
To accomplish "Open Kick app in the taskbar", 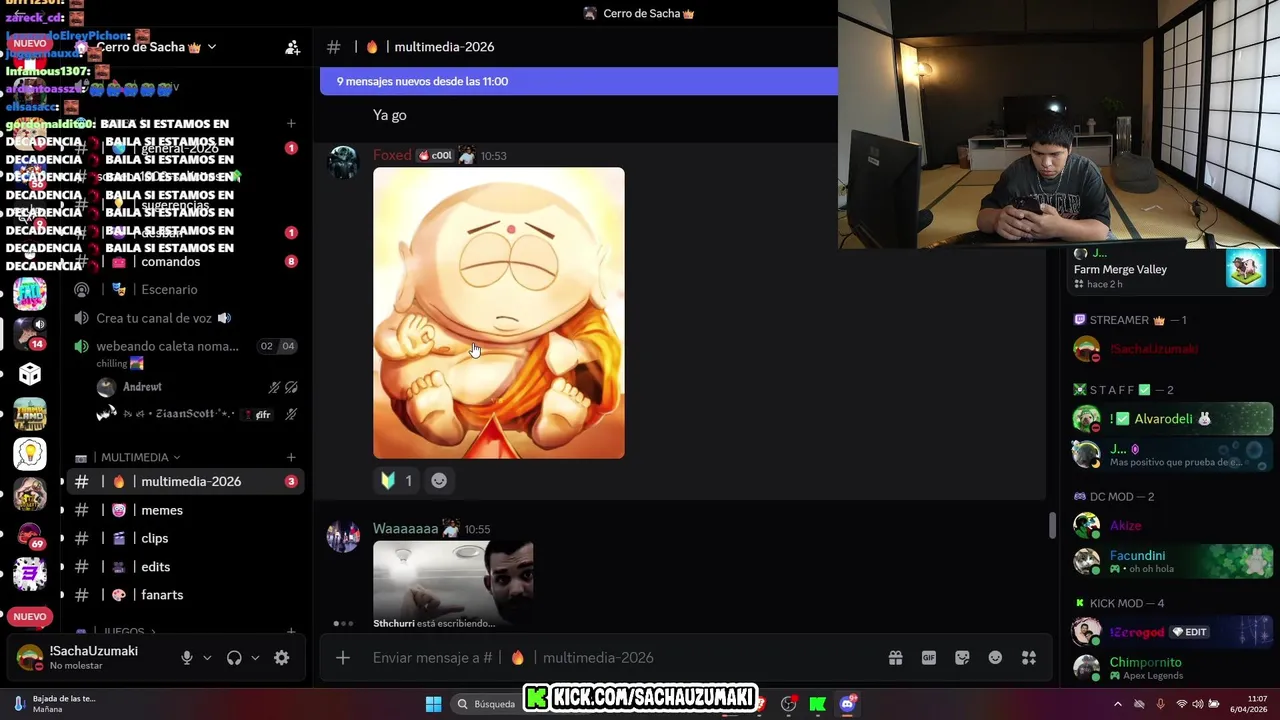I will pos(818,704).
